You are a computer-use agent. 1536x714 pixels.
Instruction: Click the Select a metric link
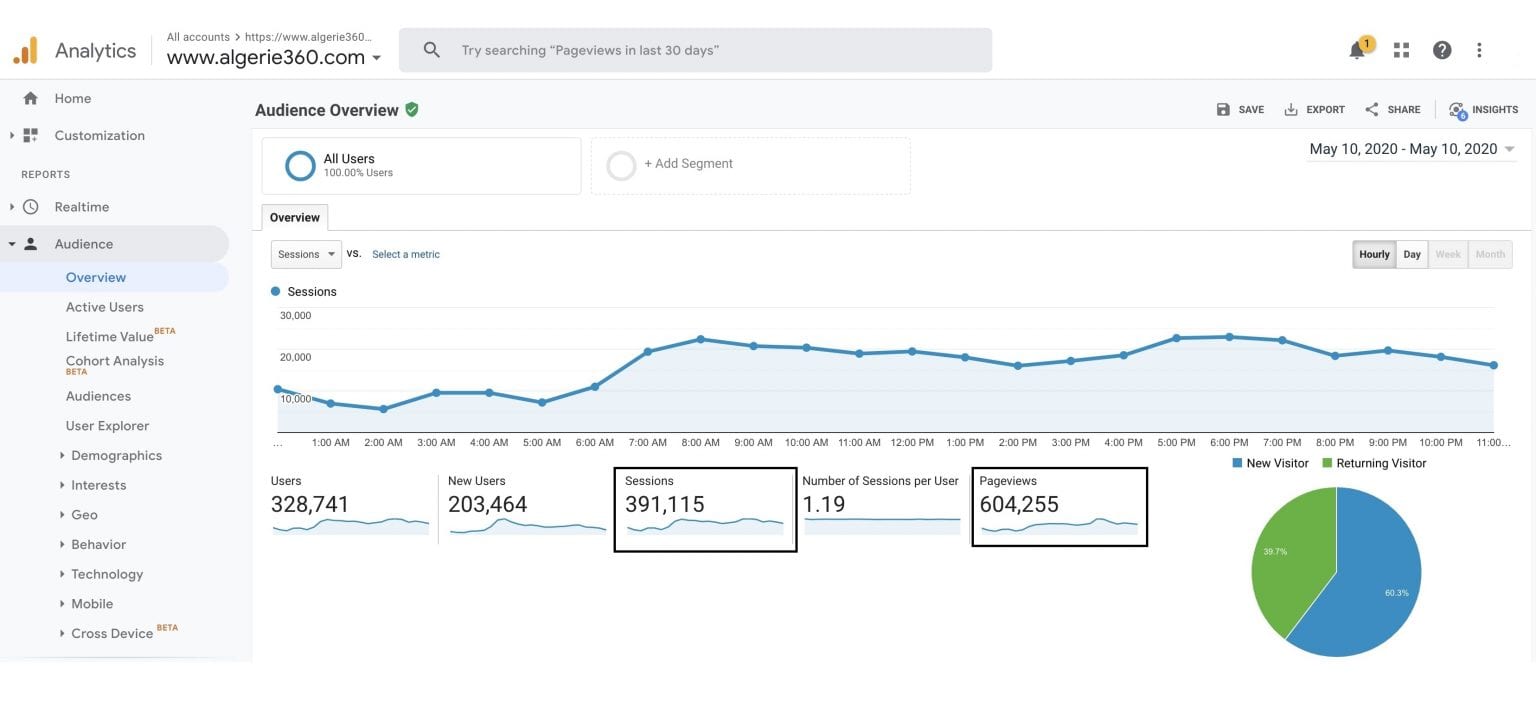405,254
